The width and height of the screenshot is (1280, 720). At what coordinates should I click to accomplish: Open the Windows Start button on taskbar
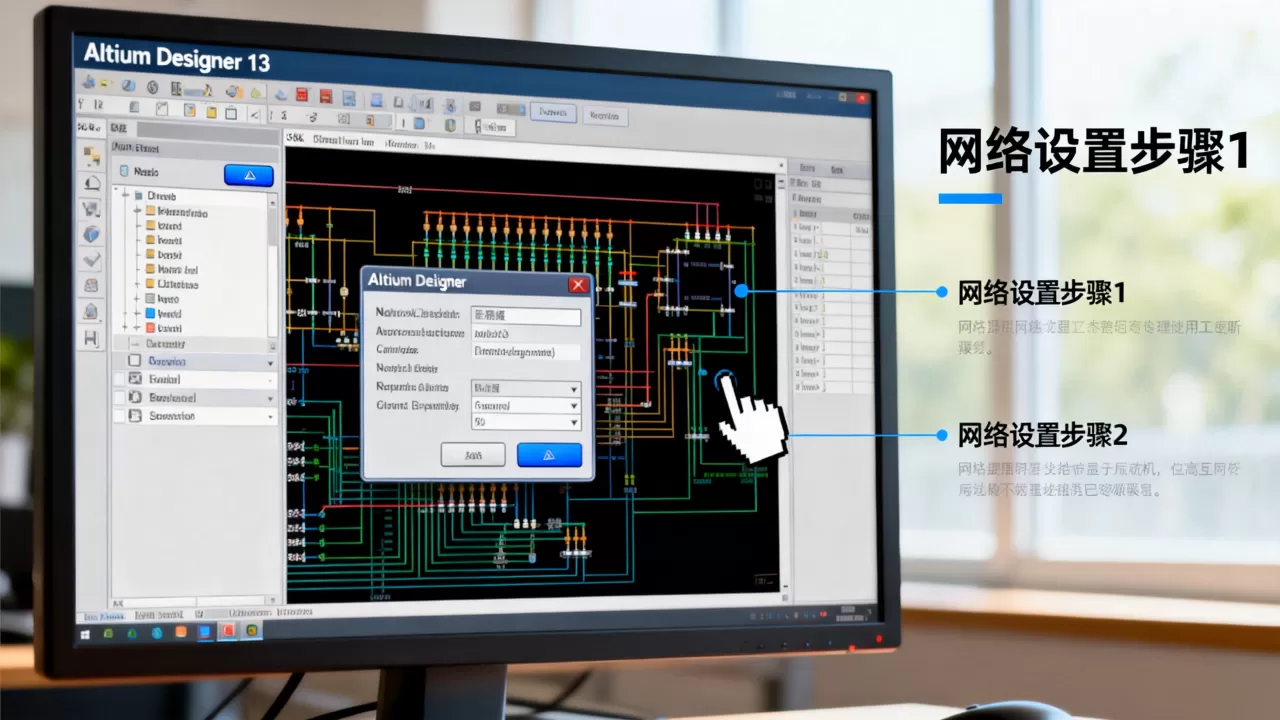pos(85,635)
